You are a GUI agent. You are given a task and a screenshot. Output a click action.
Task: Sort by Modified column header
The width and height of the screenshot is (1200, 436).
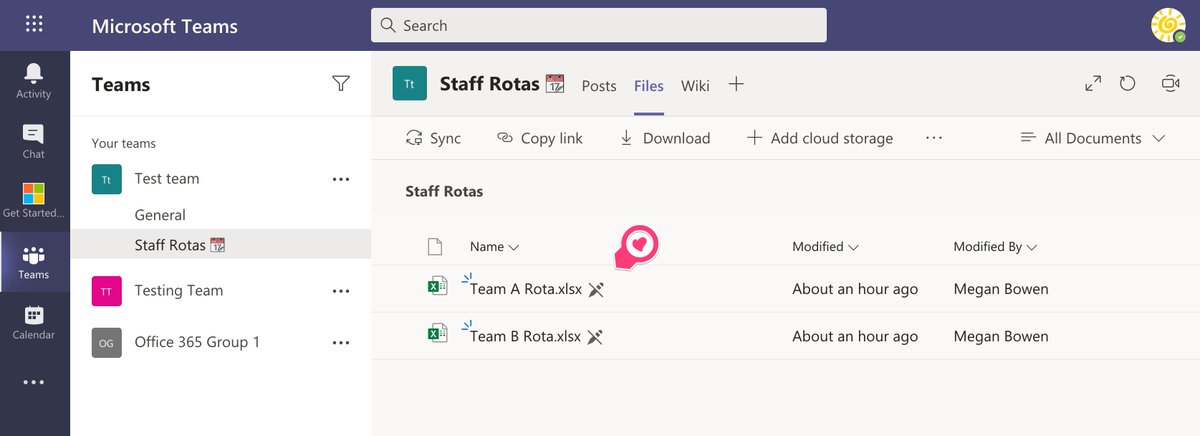point(825,246)
